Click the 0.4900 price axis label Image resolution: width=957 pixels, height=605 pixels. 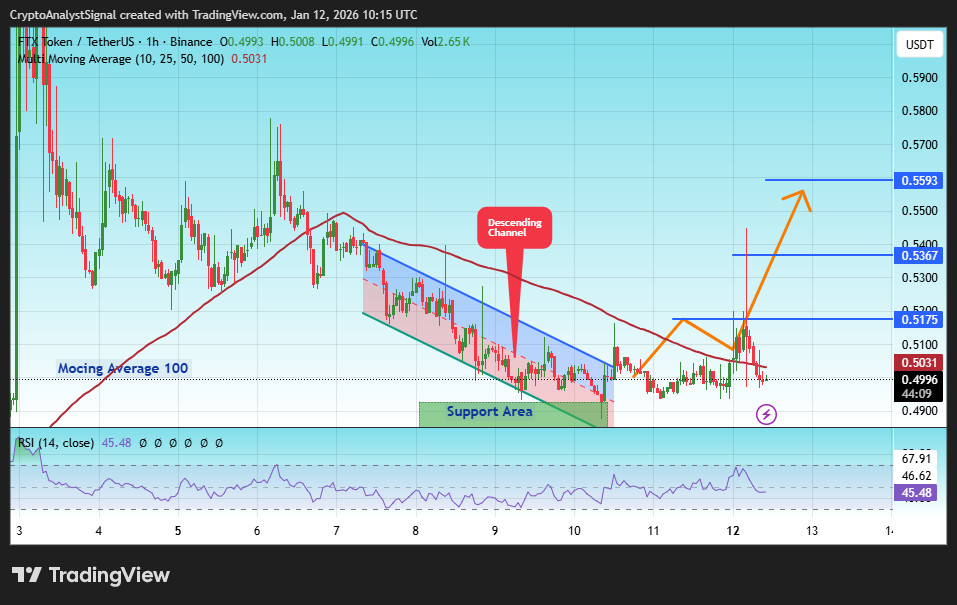point(919,411)
